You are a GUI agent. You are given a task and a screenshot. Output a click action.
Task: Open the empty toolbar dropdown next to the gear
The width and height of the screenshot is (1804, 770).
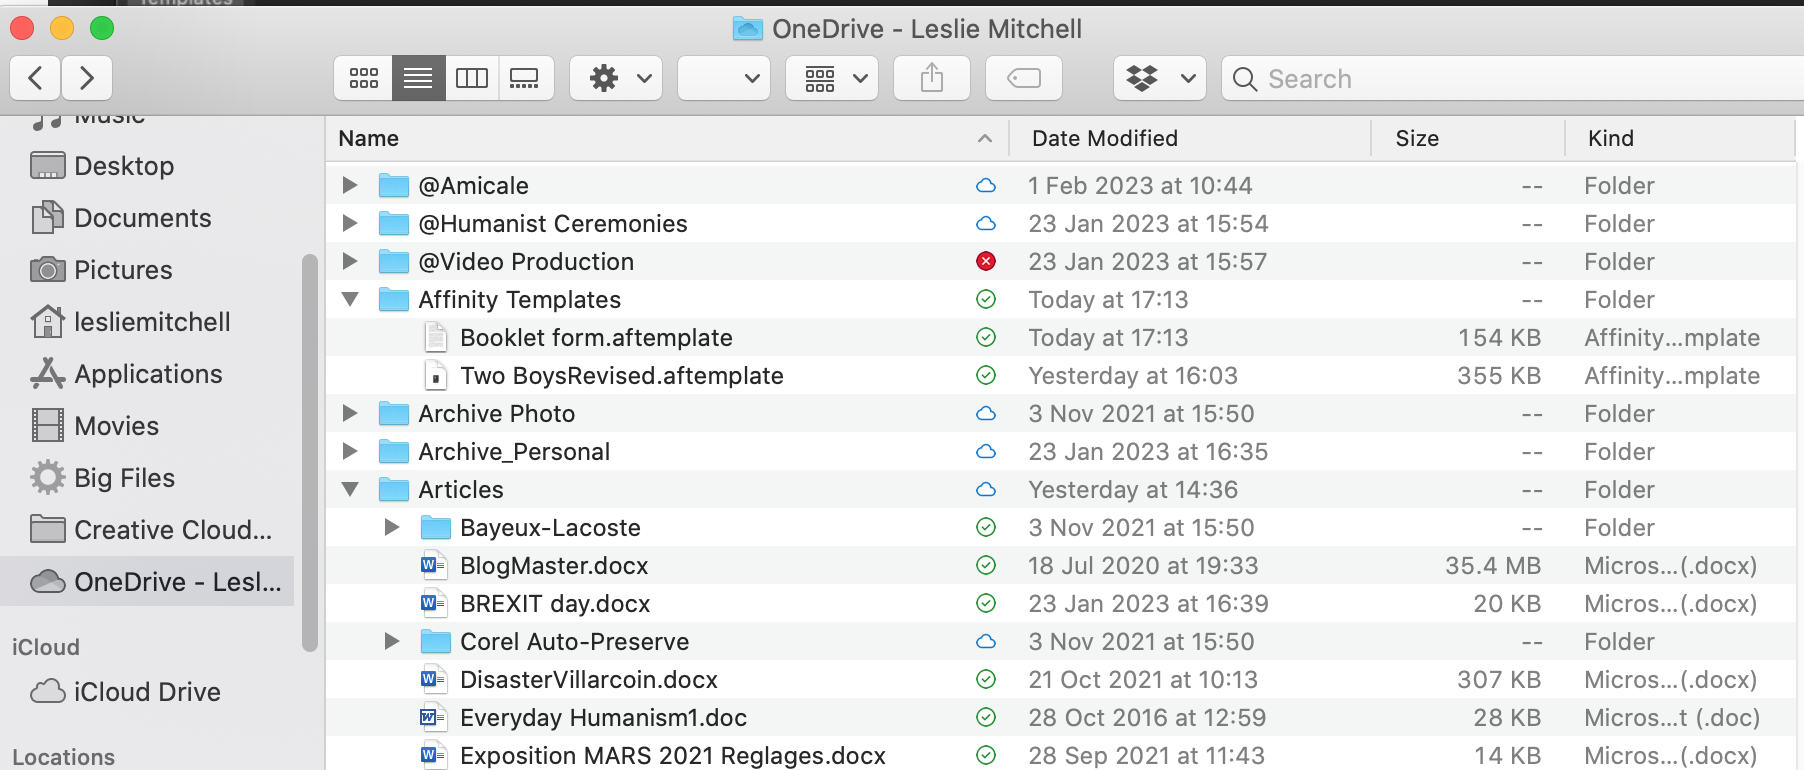pyautogui.click(x=724, y=78)
